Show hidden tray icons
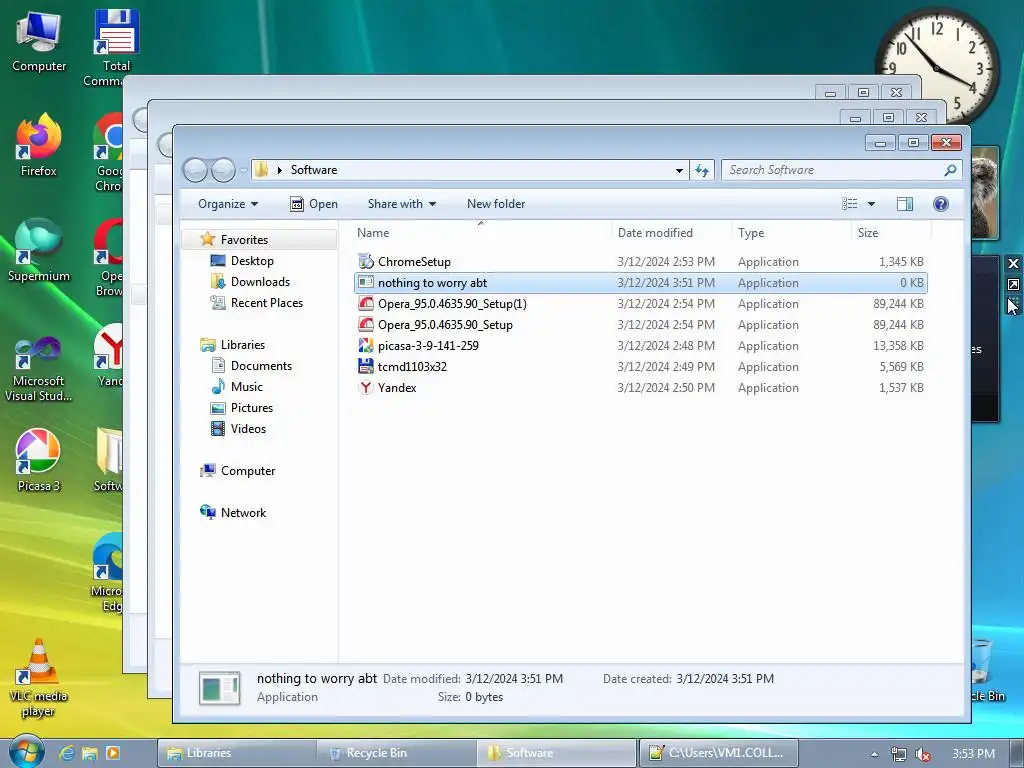Image resolution: width=1024 pixels, height=768 pixels. [x=874, y=754]
